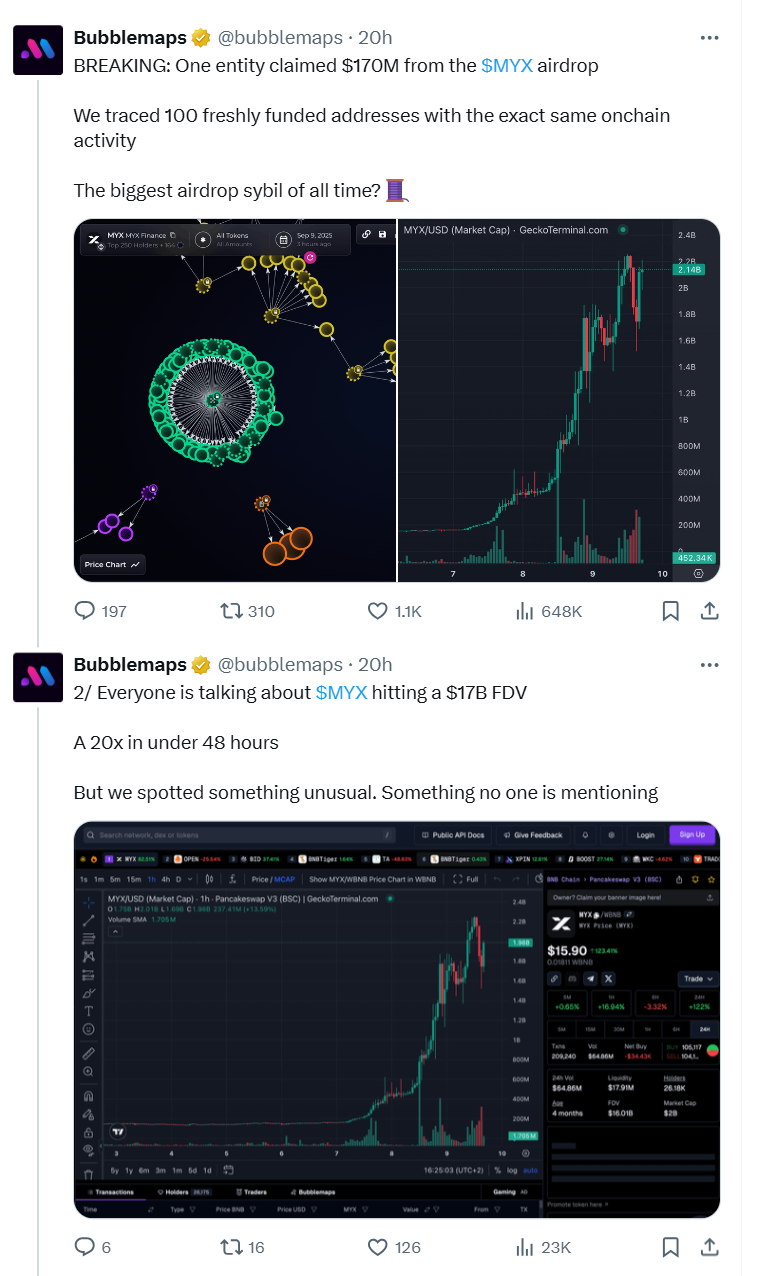Open the bubble map cluster image
Viewport: 757px width, 1276px height.
tap(236, 400)
